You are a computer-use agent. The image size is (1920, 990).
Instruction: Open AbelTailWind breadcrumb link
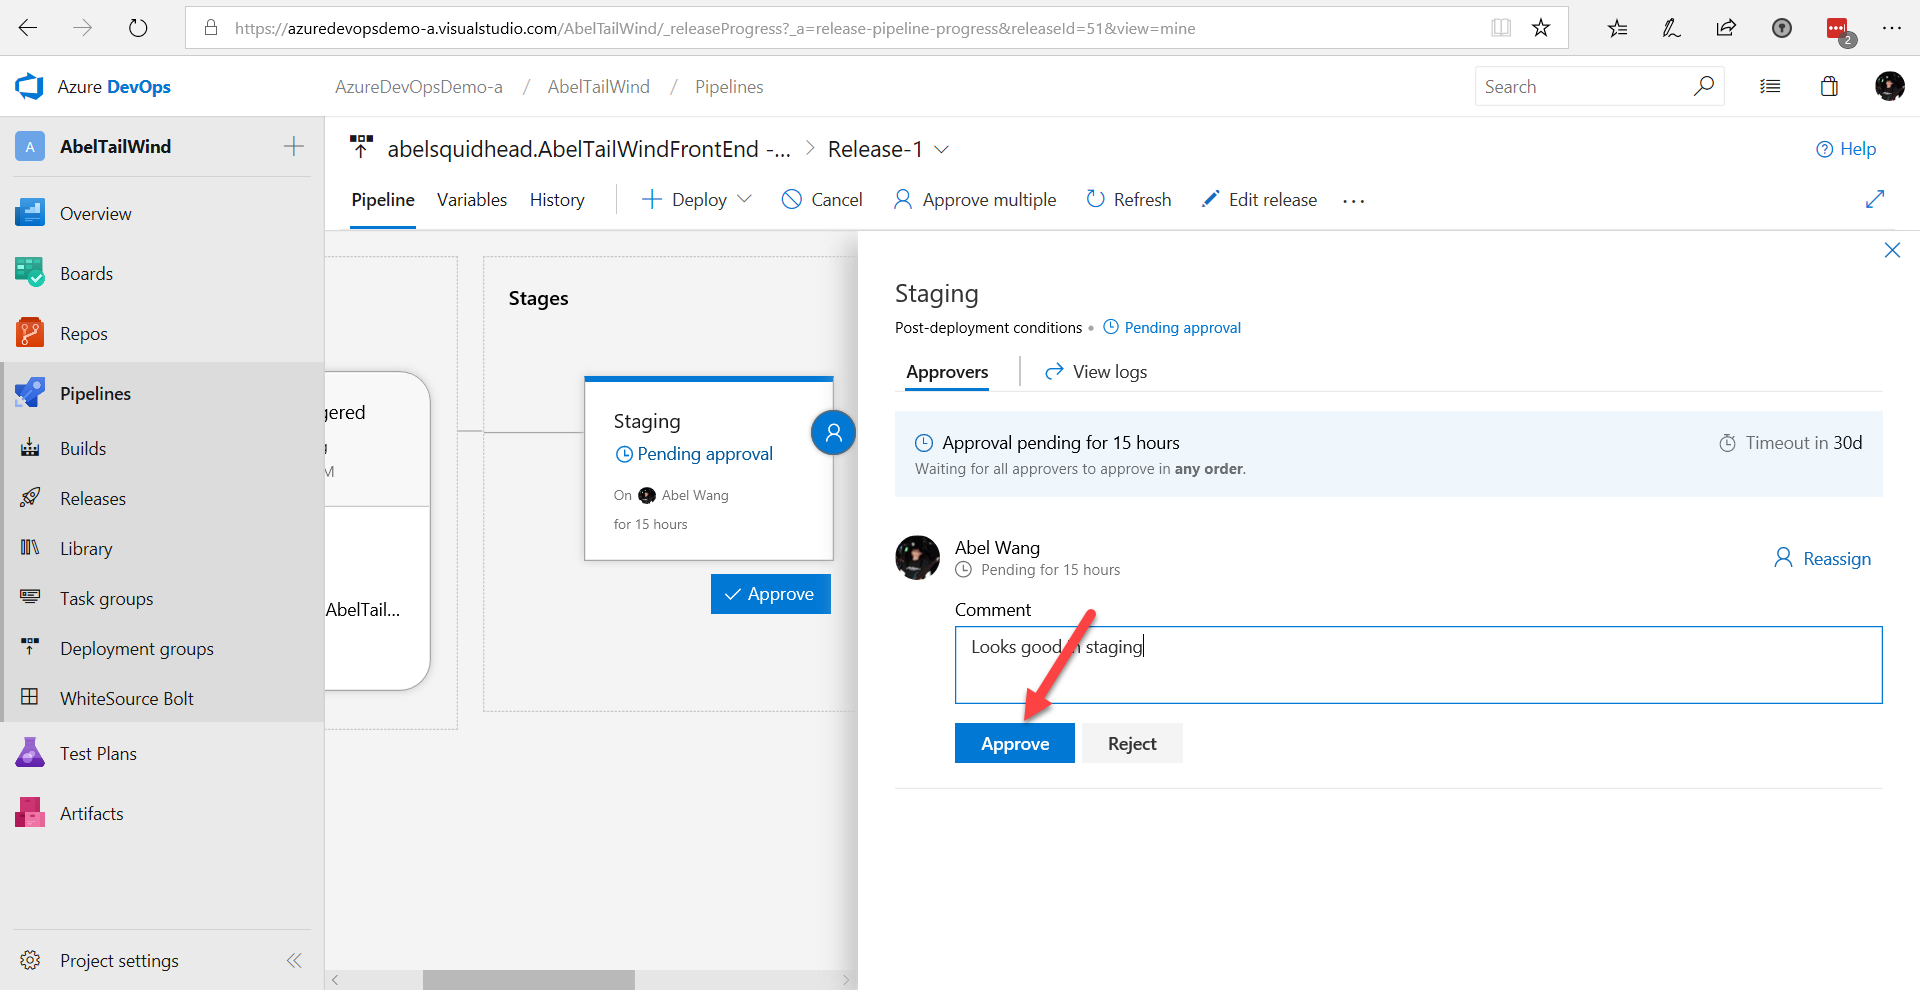pyautogui.click(x=598, y=87)
